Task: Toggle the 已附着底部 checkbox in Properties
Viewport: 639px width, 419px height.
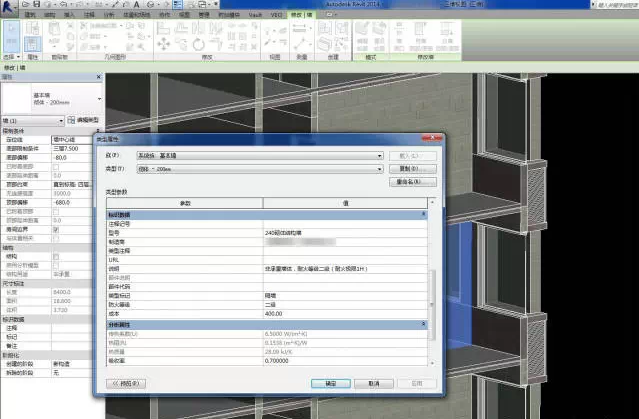Action: pyautogui.click(x=55, y=166)
